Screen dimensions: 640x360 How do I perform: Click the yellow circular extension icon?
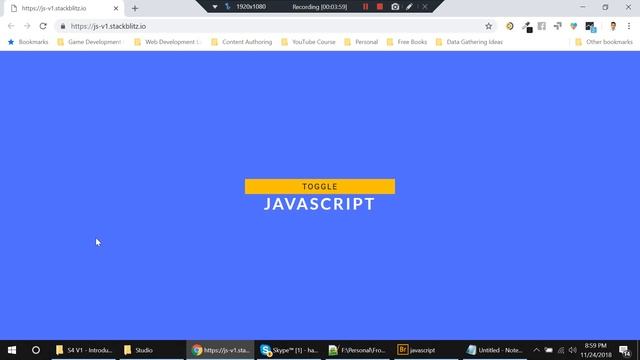pos(510,26)
